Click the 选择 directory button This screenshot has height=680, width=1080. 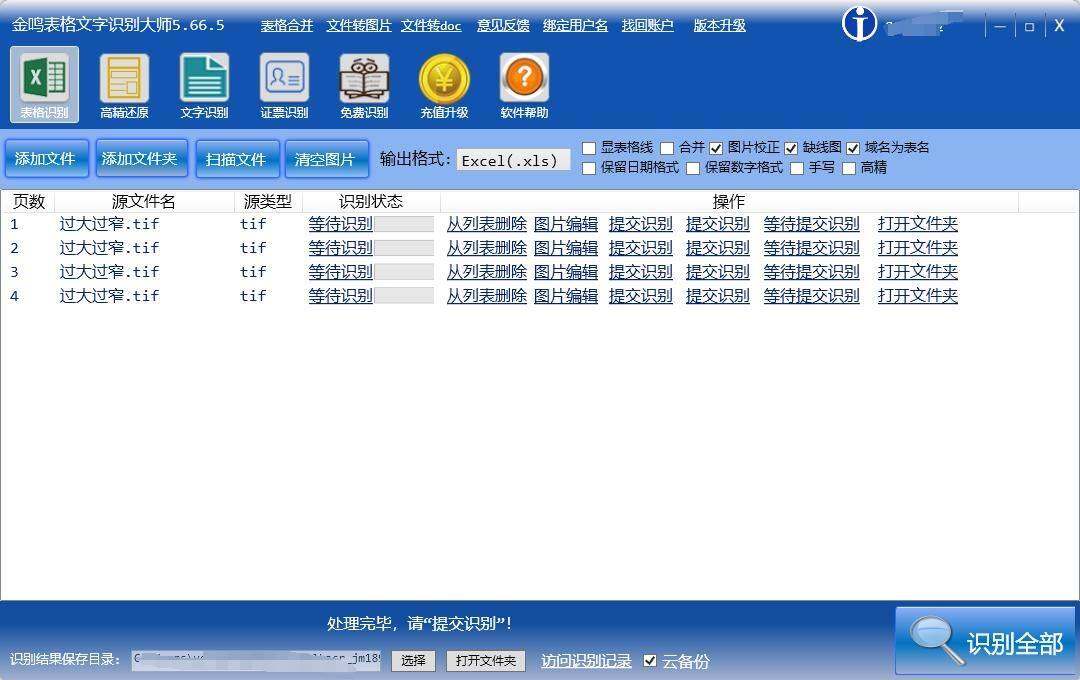click(x=413, y=661)
